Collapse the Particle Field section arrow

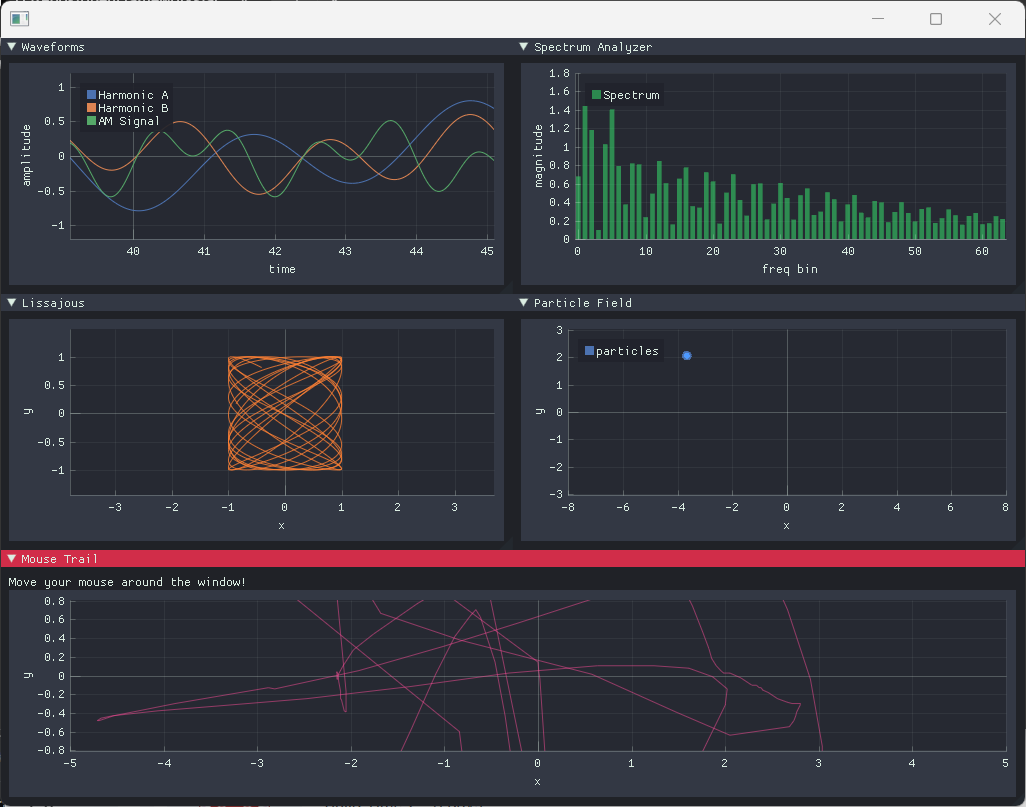[523, 302]
